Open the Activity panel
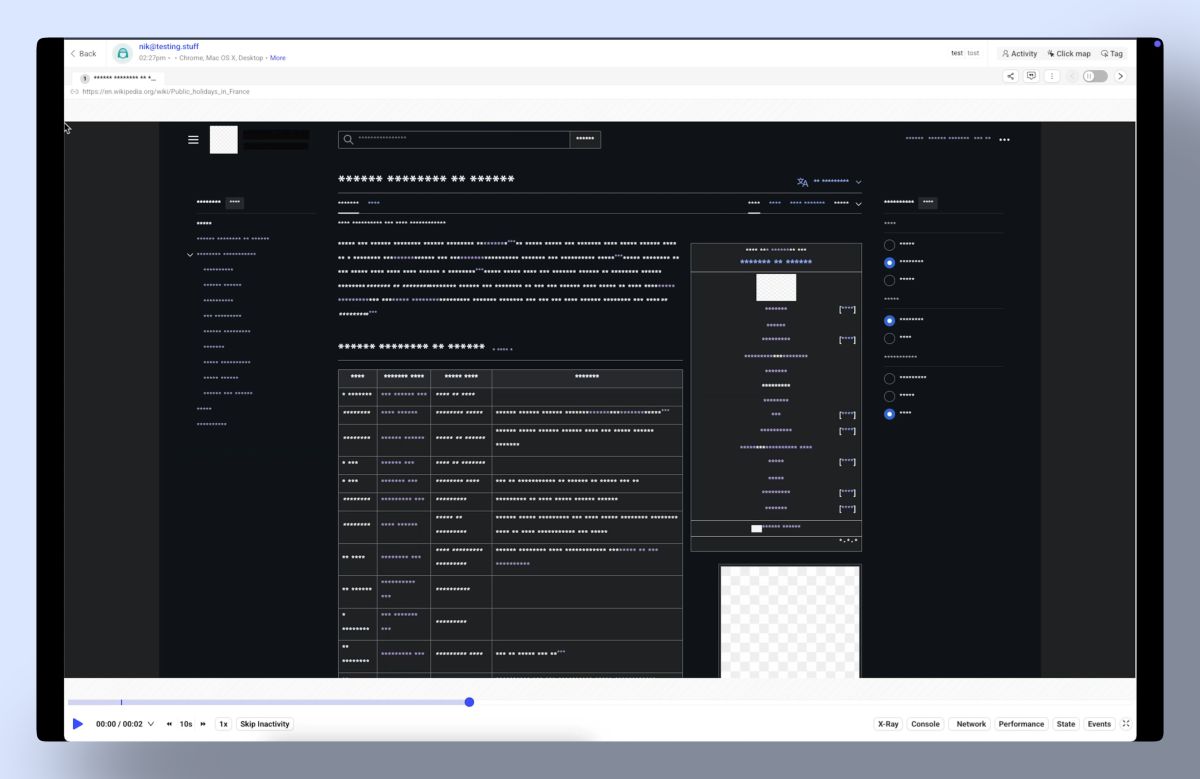The width and height of the screenshot is (1200, 779). 1020,54
